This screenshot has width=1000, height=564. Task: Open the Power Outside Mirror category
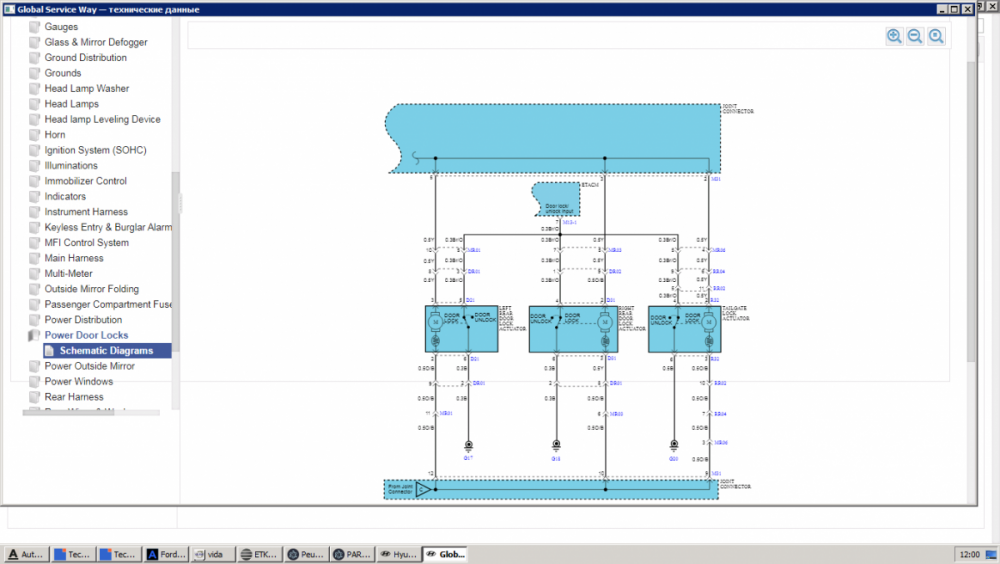[x=89, y=366]
